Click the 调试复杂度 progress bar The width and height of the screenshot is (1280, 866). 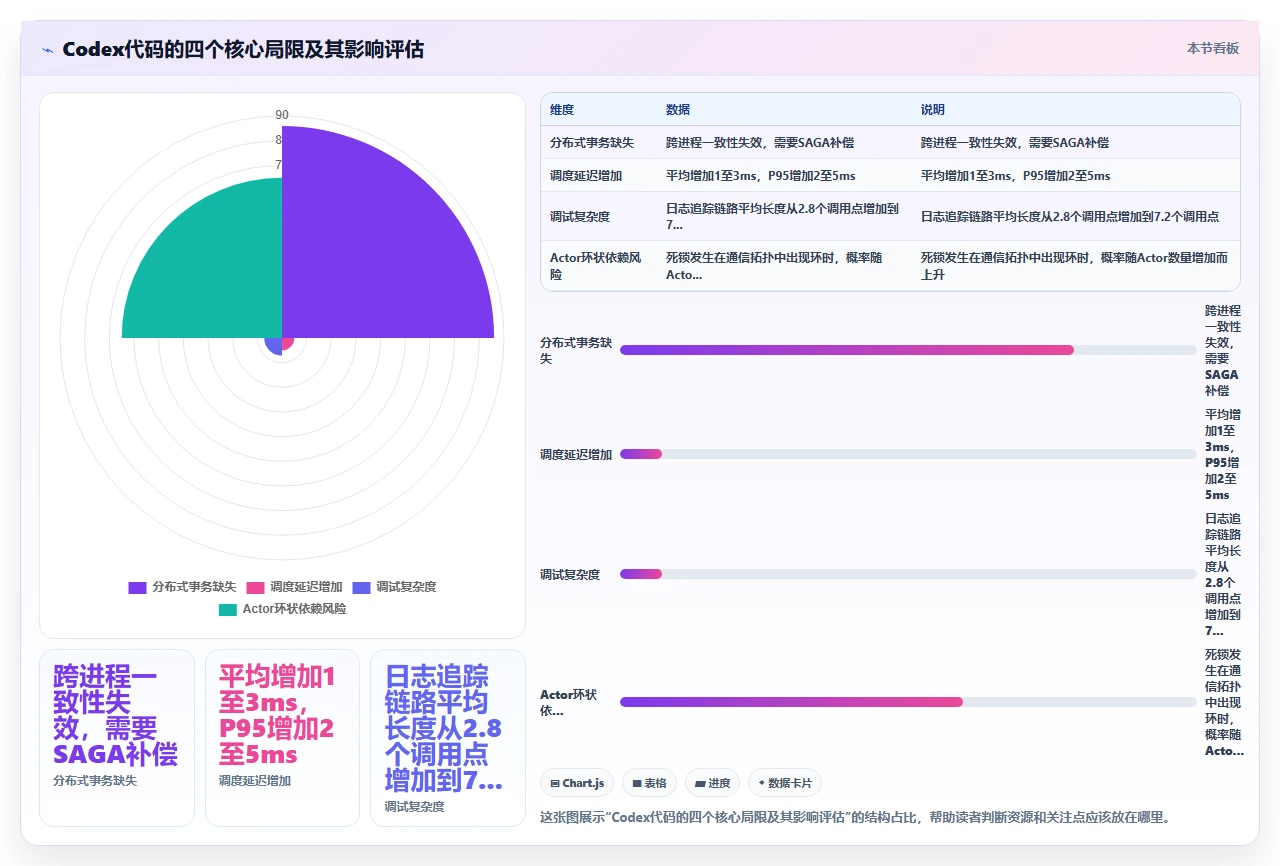coord(908,574)
